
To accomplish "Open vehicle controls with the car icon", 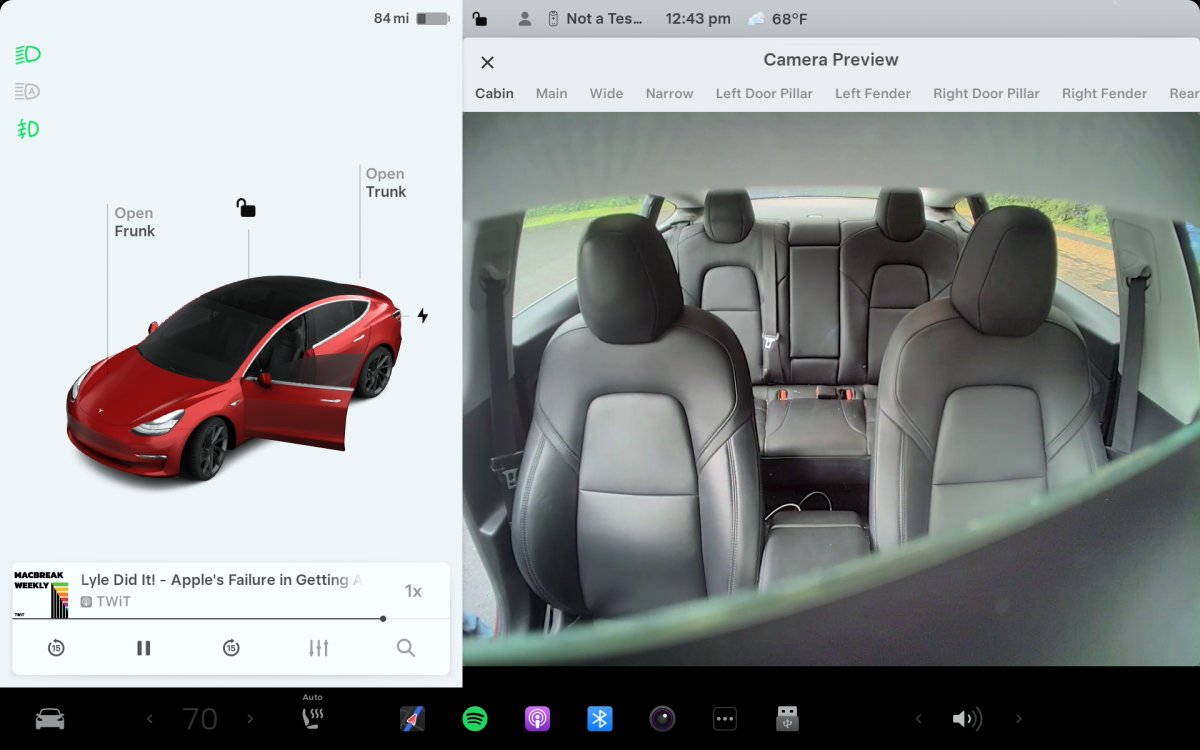I will pos(49,718).
